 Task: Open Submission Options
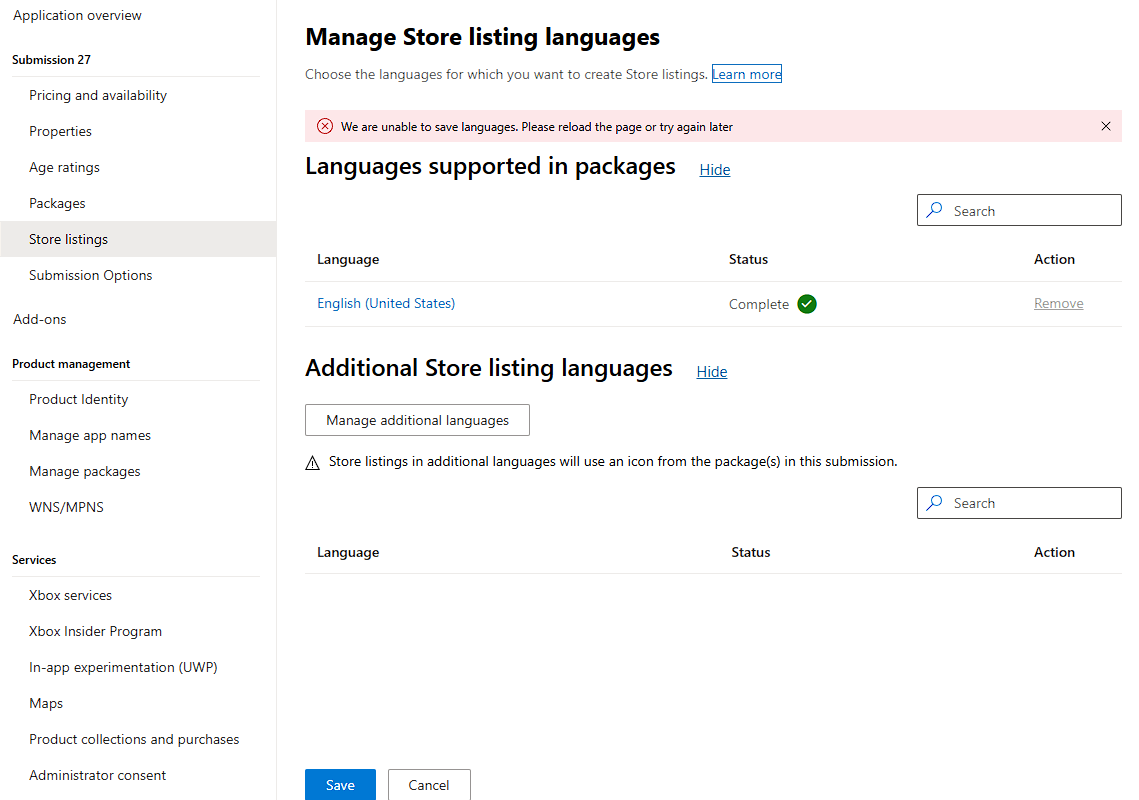91,275
